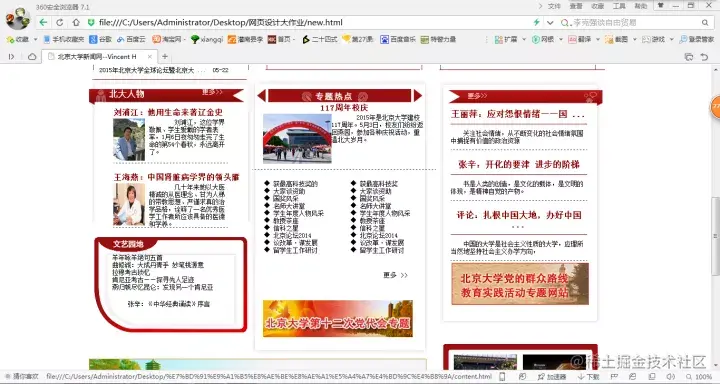The height and width of the screenshot is (384, 720).
Task: Click the 网银 online banking icon
Action: 535,40
